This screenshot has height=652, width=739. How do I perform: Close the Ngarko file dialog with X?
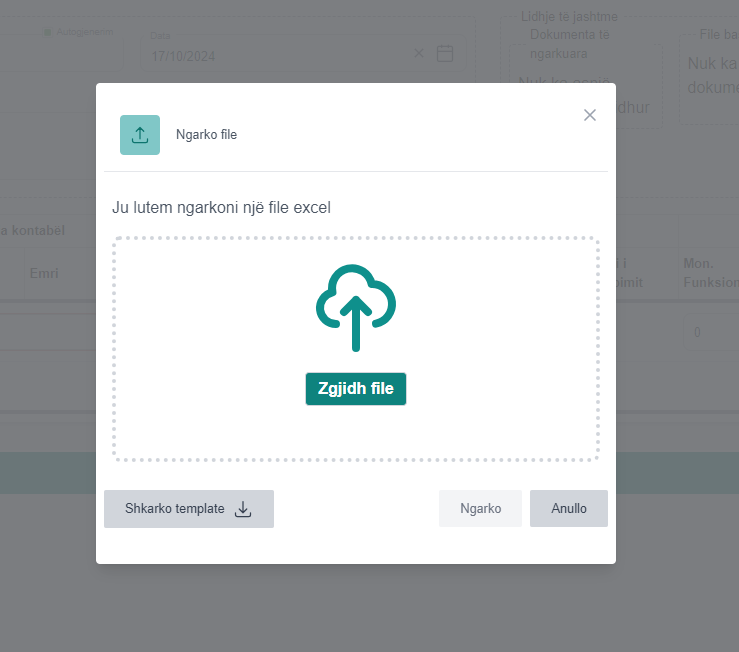pos(590,115)
